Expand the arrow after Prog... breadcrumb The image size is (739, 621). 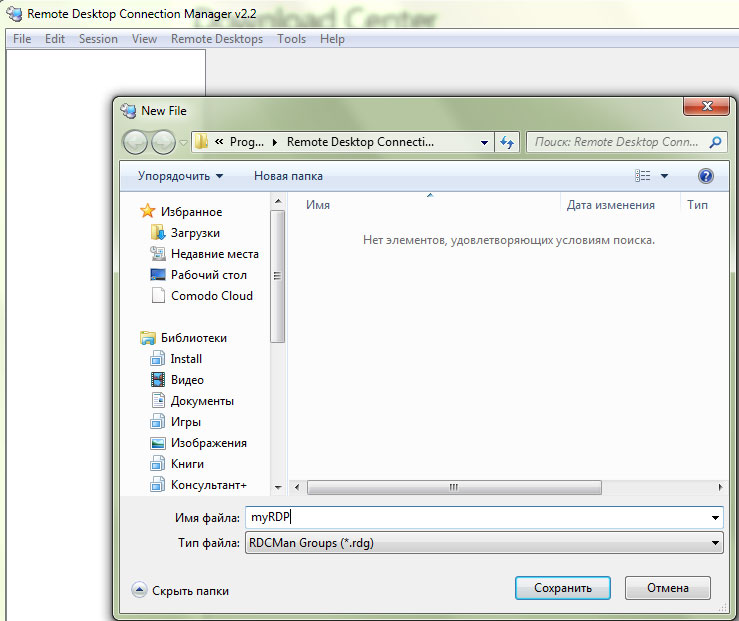(x=275, y=142)
